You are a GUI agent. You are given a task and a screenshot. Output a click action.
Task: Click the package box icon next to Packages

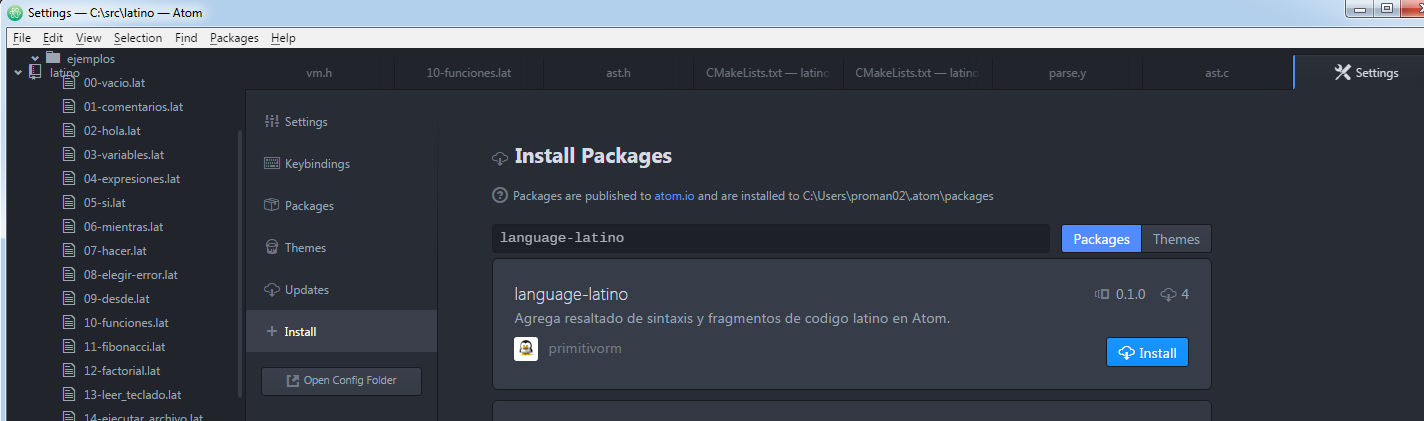tap(271, 205)
